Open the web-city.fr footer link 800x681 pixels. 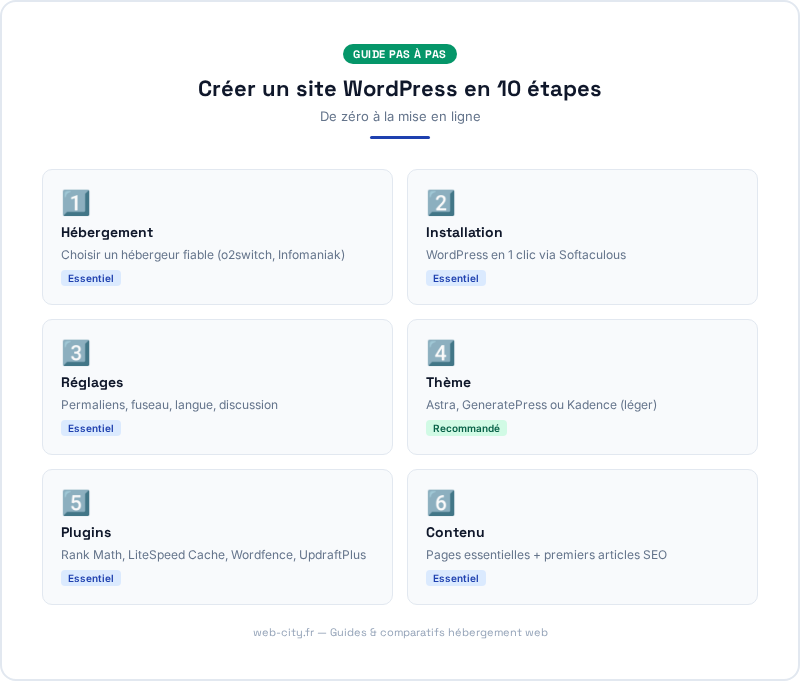coord(400,632)
